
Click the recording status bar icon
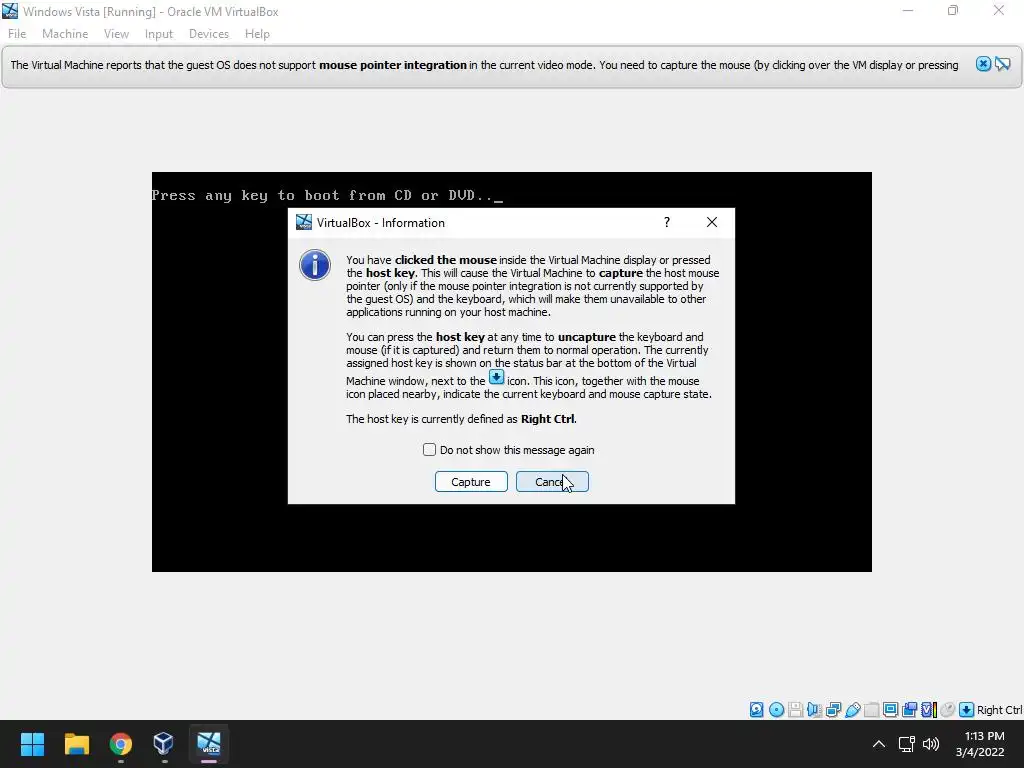(910, 709)
